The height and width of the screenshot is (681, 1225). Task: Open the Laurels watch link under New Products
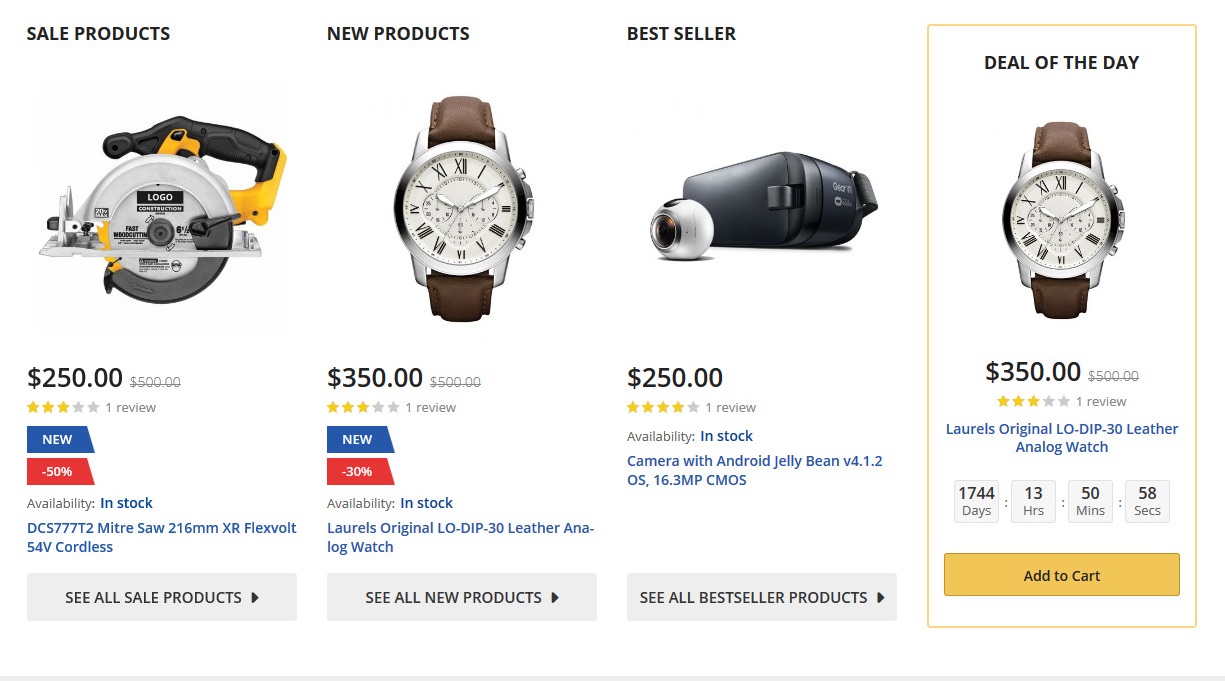(x=460, y=538)
